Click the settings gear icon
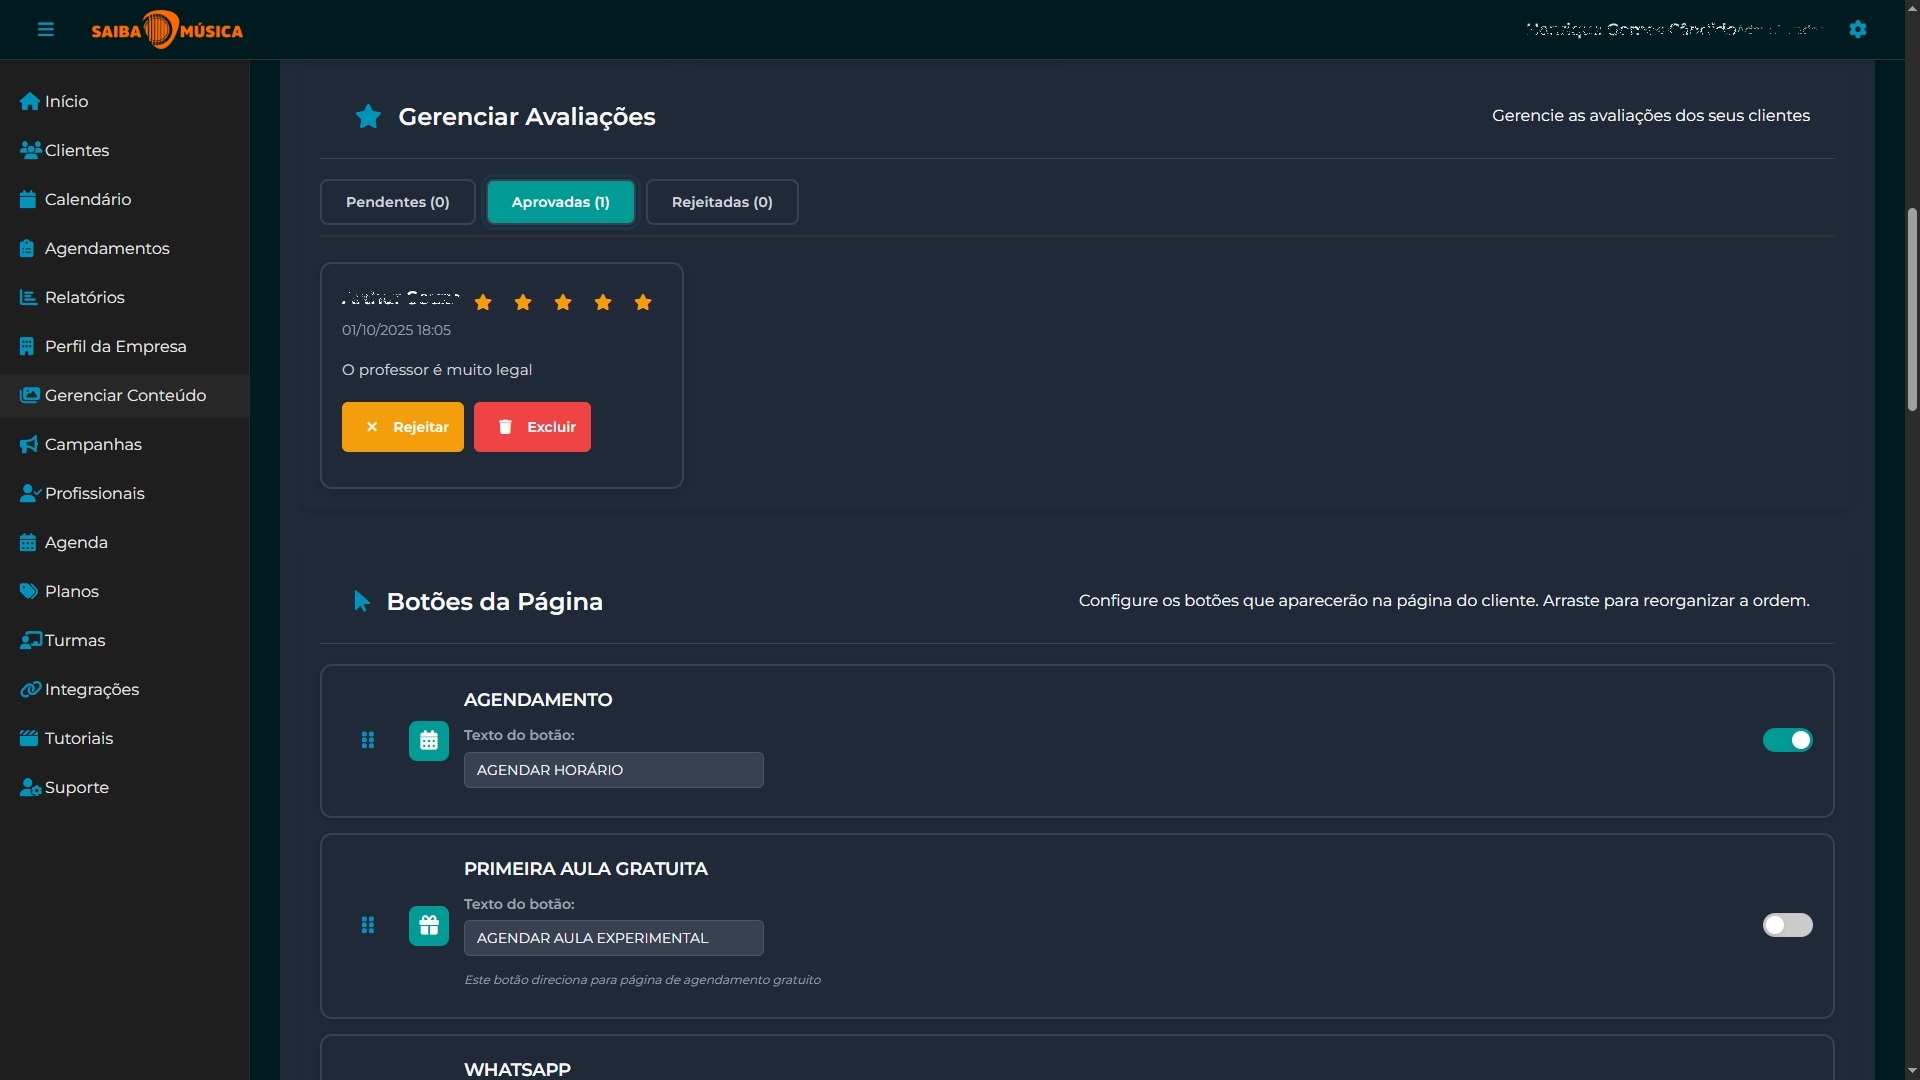 [x=1857, y=29]
